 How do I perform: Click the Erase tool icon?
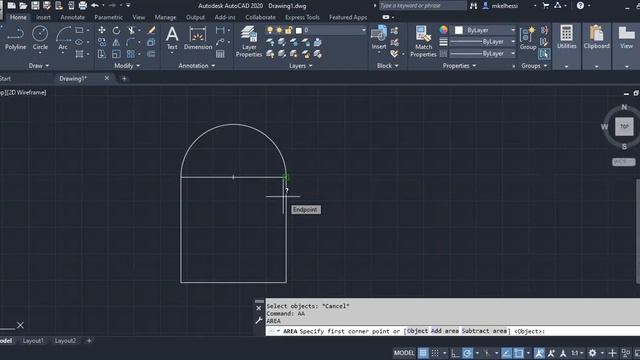[x=151, y=30]
